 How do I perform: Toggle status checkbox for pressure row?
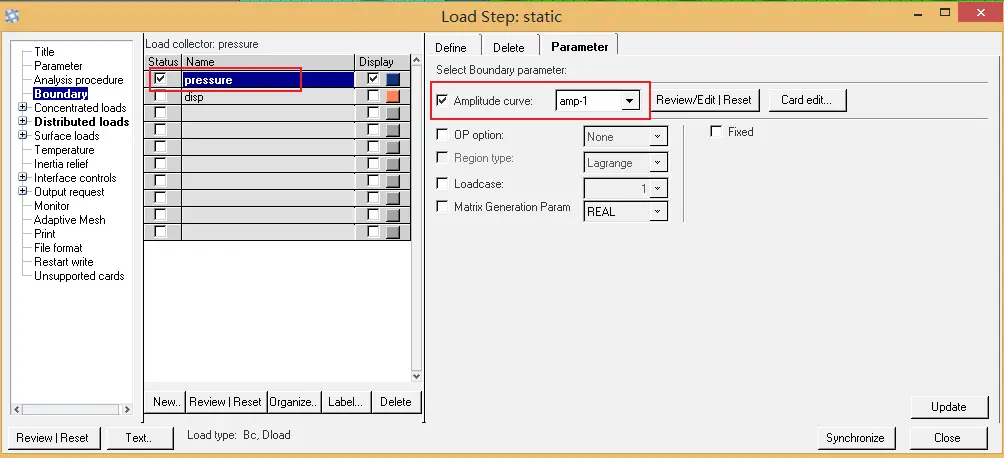[160, 79]
